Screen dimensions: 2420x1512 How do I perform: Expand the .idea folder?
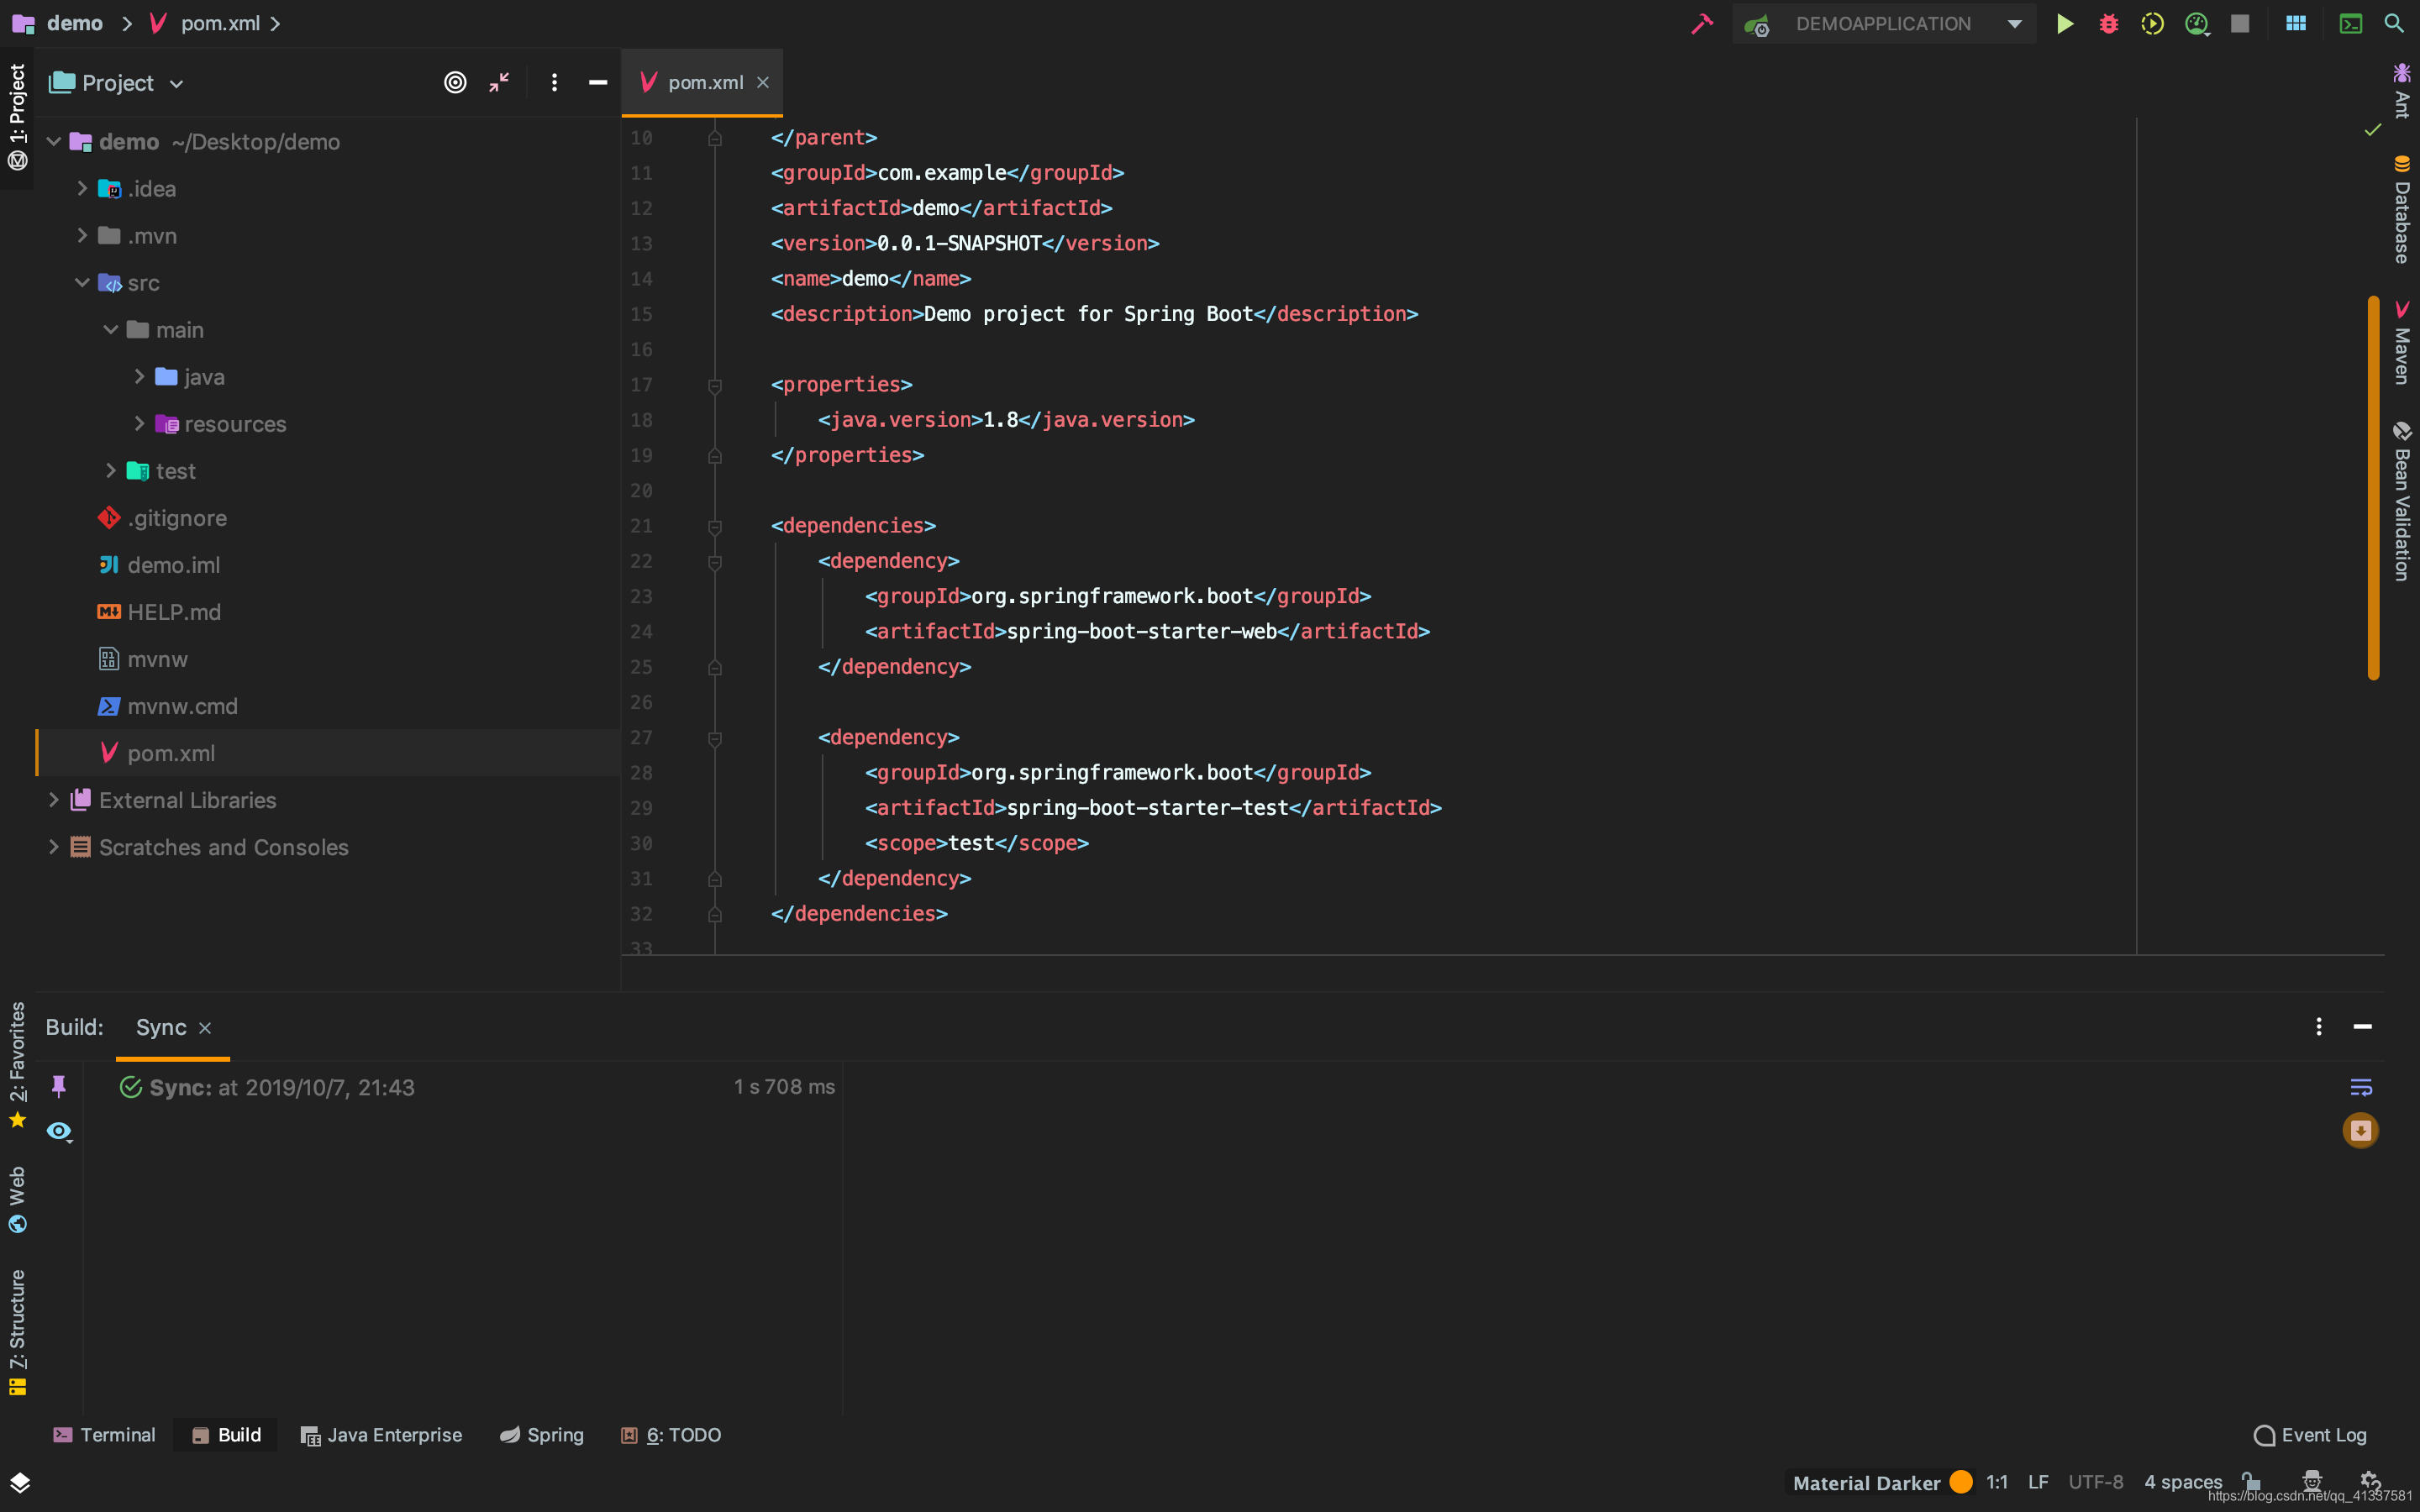(82, 189)
